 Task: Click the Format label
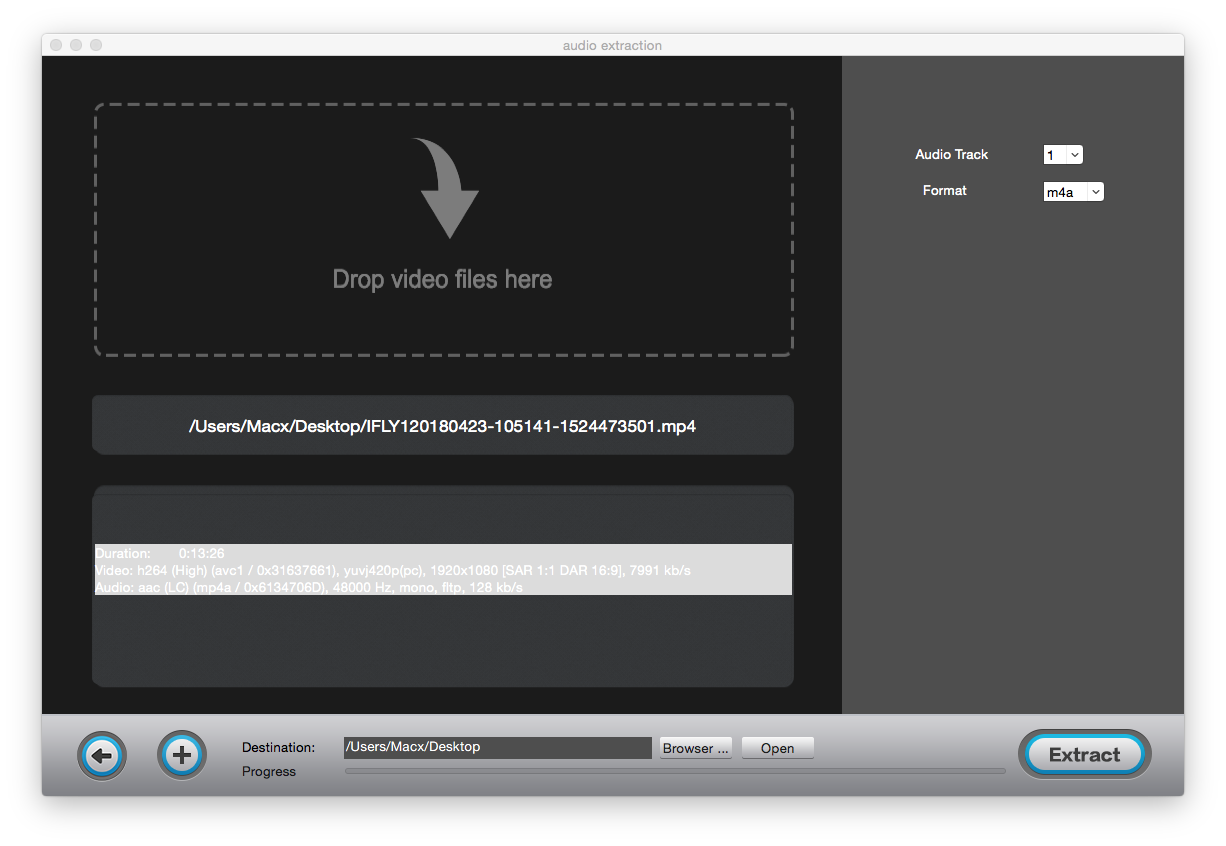945,190
